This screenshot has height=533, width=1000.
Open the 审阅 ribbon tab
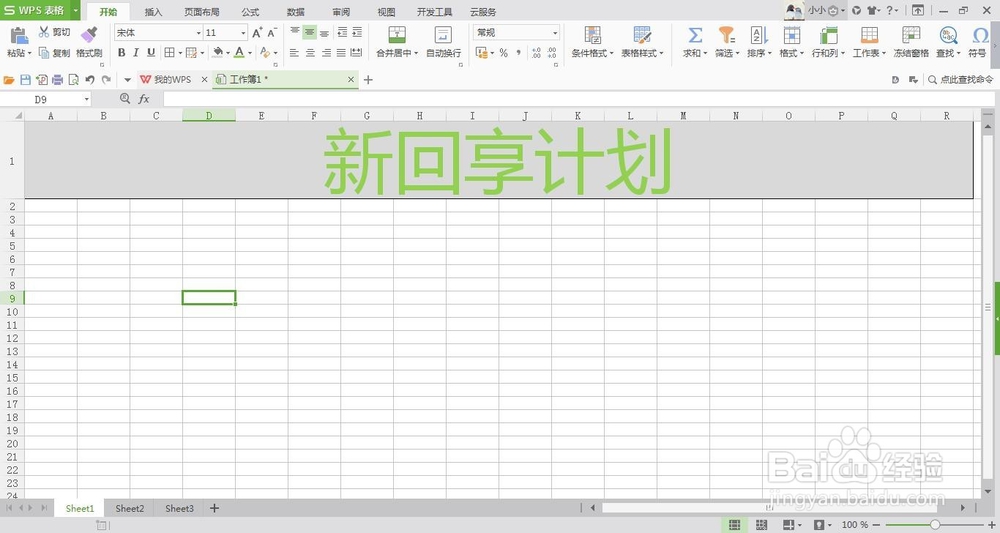[x=341, y=11]
